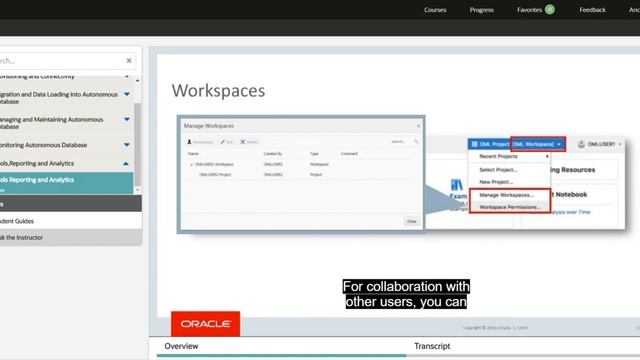The image size is (640, 360).
Task: Choose Select Project... from the menu
Action: point(498,170)
